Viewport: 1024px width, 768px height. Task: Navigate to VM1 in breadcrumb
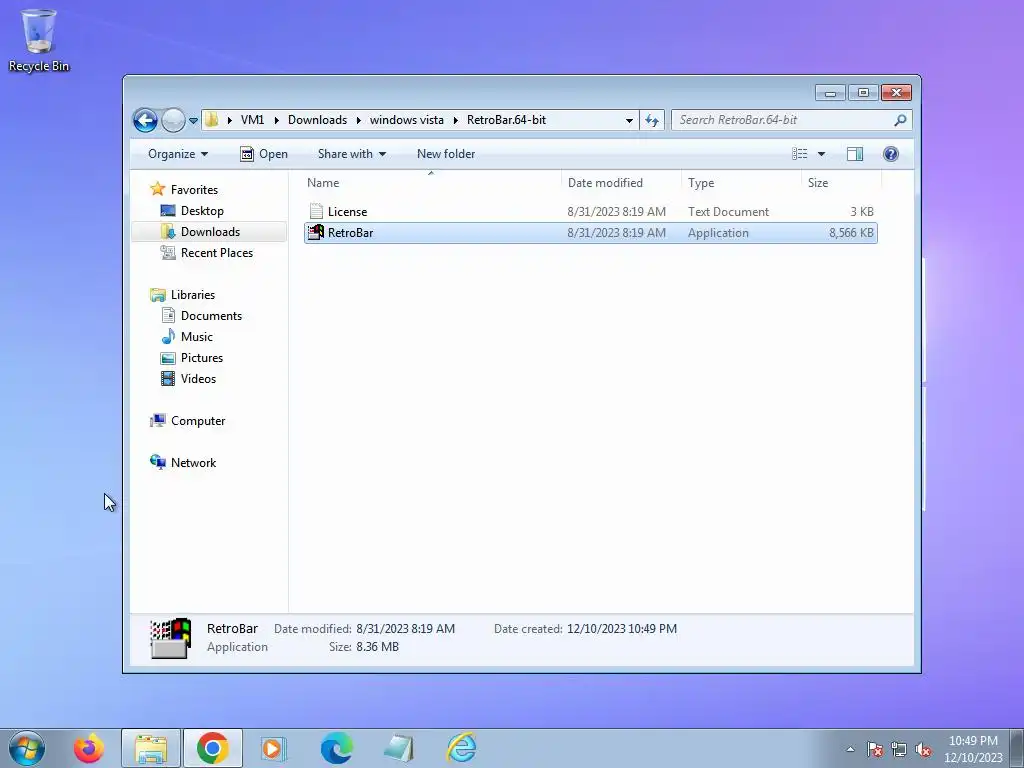(252, 120)
